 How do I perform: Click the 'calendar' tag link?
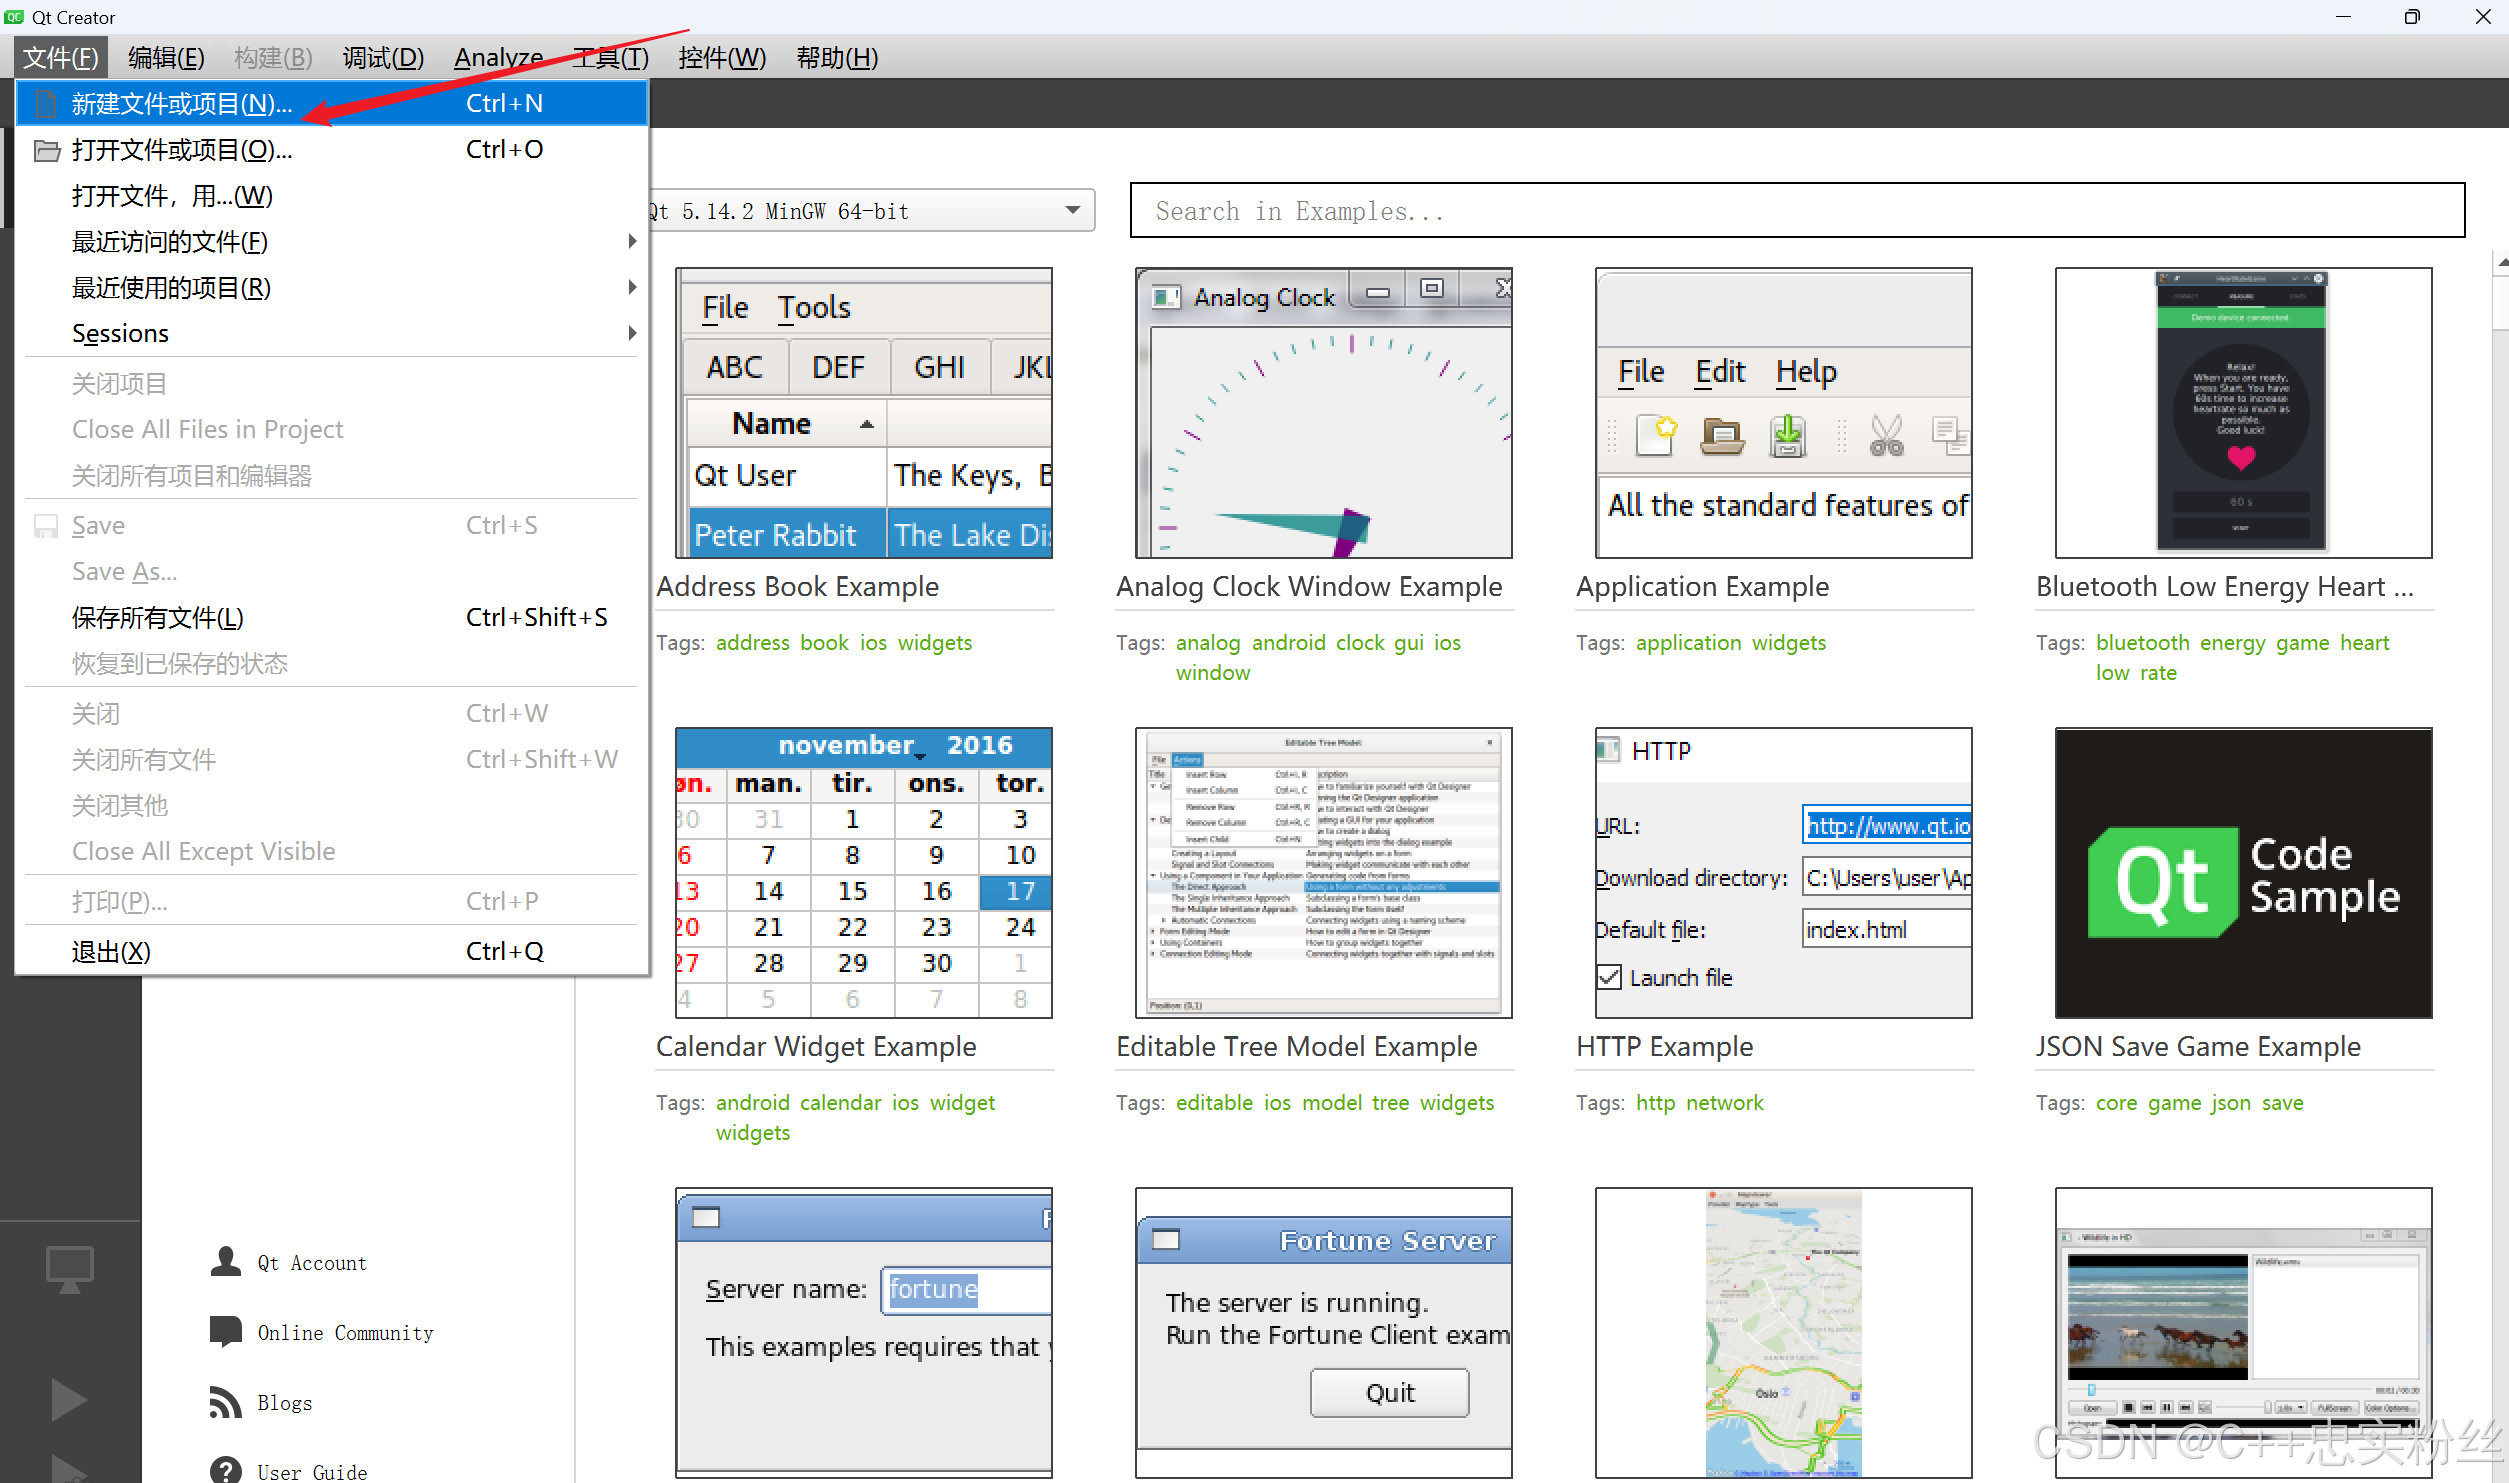pos(841,1103)
